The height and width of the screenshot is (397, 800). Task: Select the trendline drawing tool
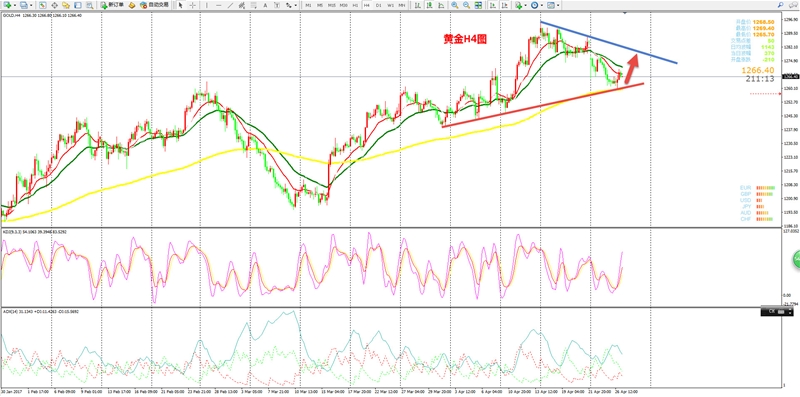[x=230, y=5]
